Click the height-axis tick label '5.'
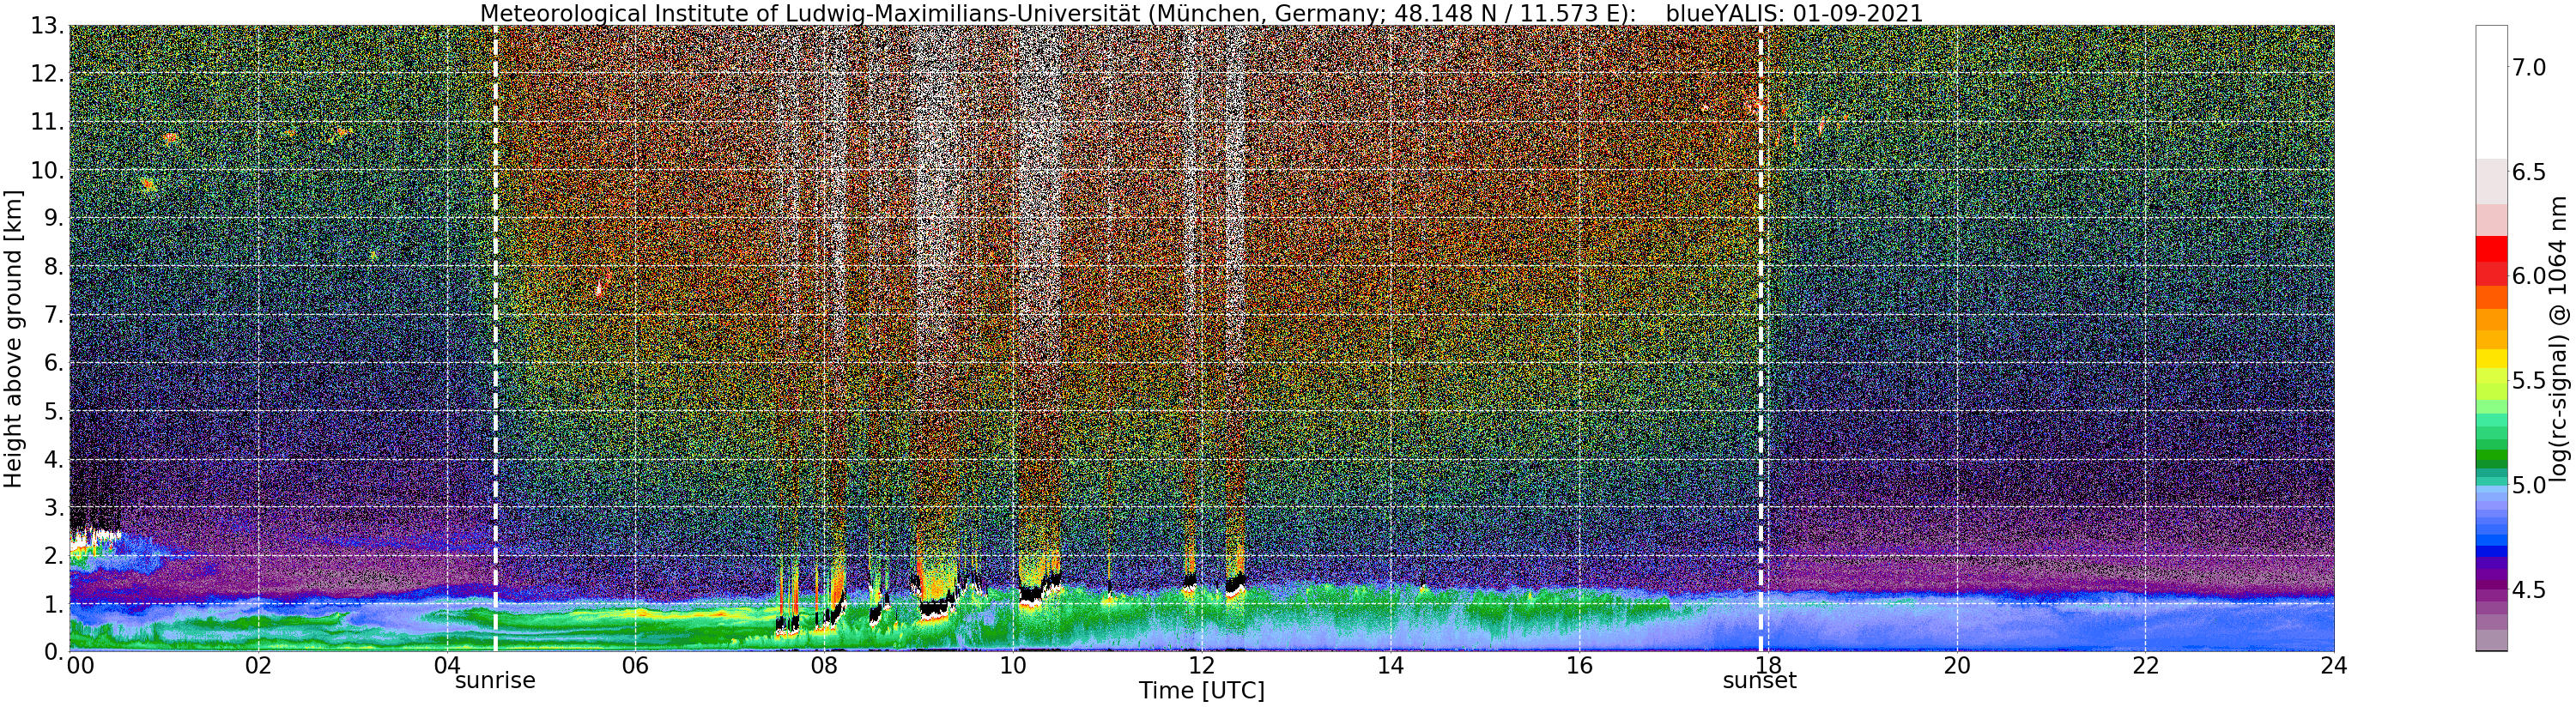The image size is (2576, 707). tap(53, 411)
